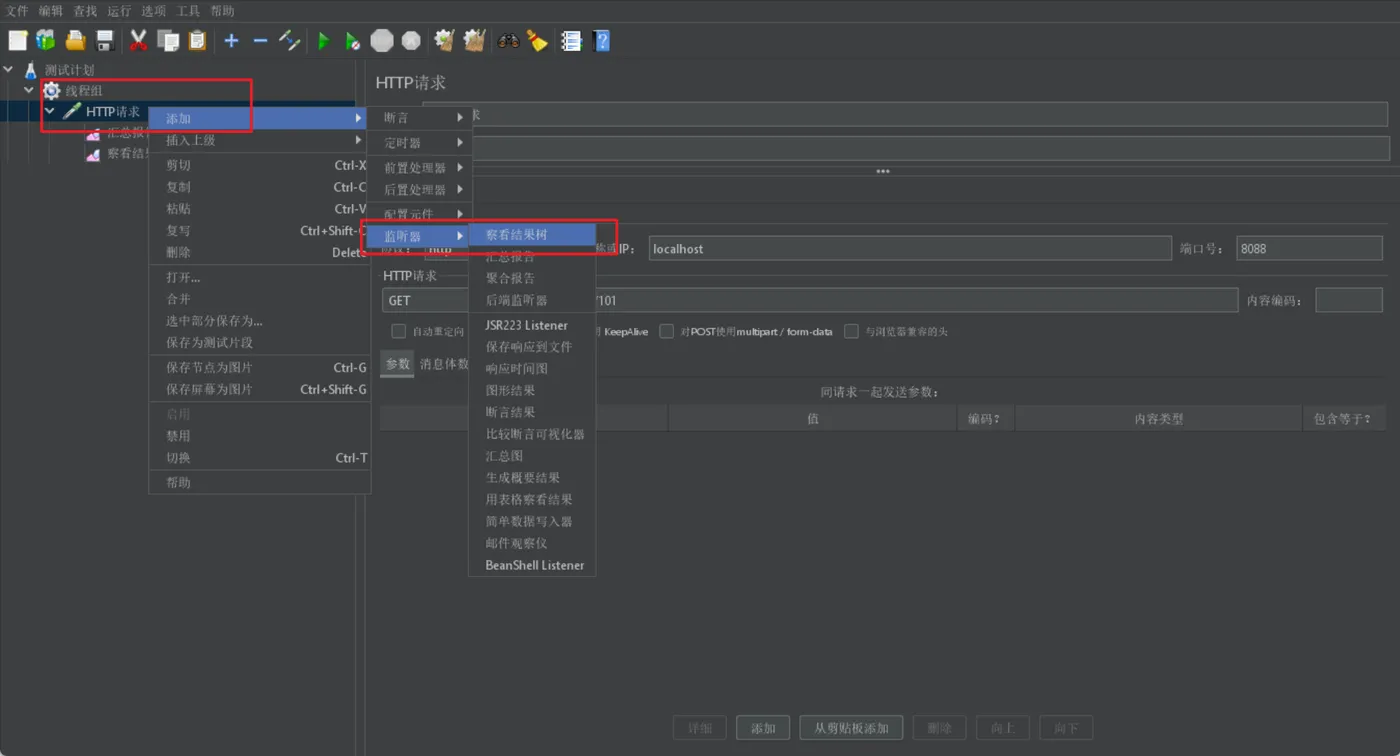Image resolution: width=1400 pixels, height=756 pixels.
Task: Click the 线程组 gear icon
Action: [51, 91]
